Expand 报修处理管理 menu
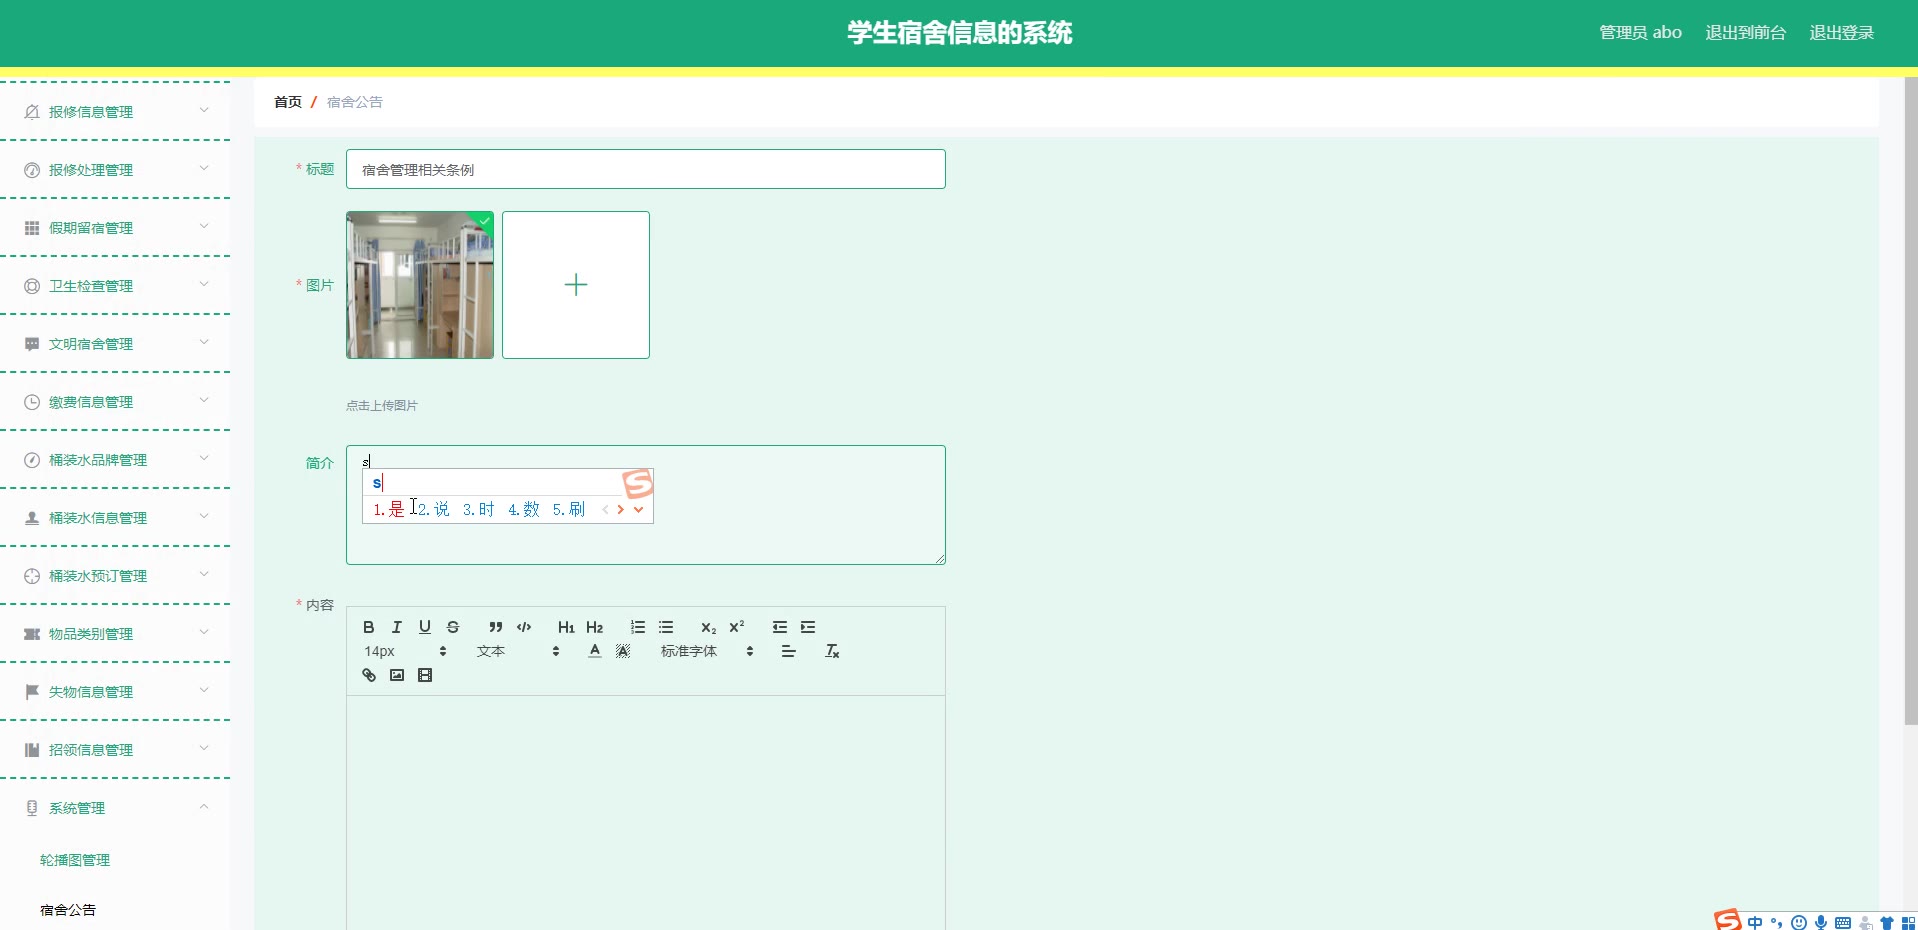Image resolution: width=1918 pixels, height=930 pixels. pos(115,170)
